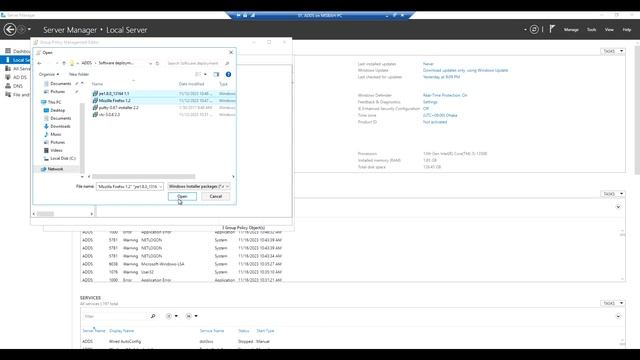Viewport: 640px width, 360px height.
Task: Toggle the preview pane icon
Action: 216,74
